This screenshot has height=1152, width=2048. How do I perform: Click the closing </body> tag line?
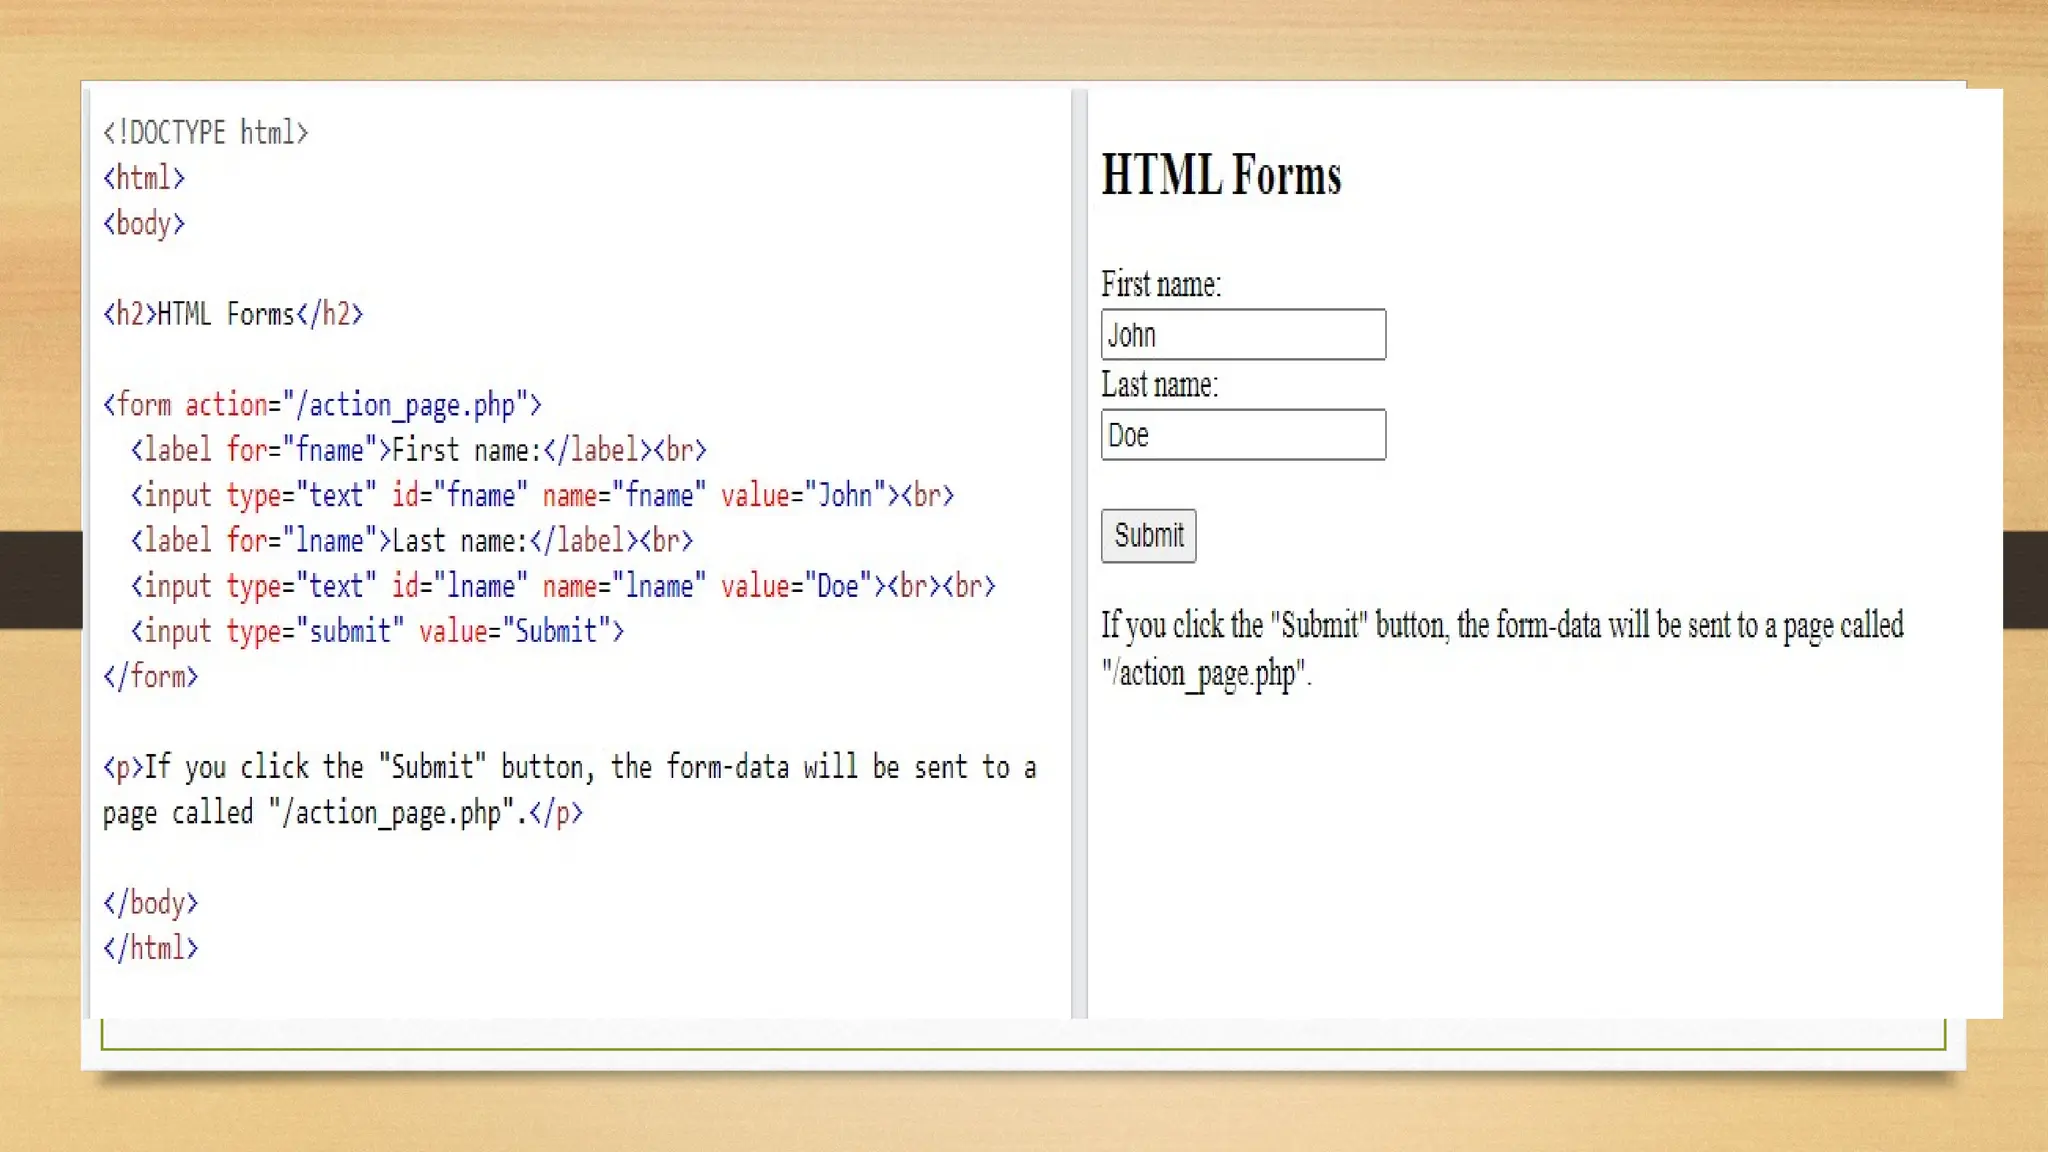click(x=150, y=903)
